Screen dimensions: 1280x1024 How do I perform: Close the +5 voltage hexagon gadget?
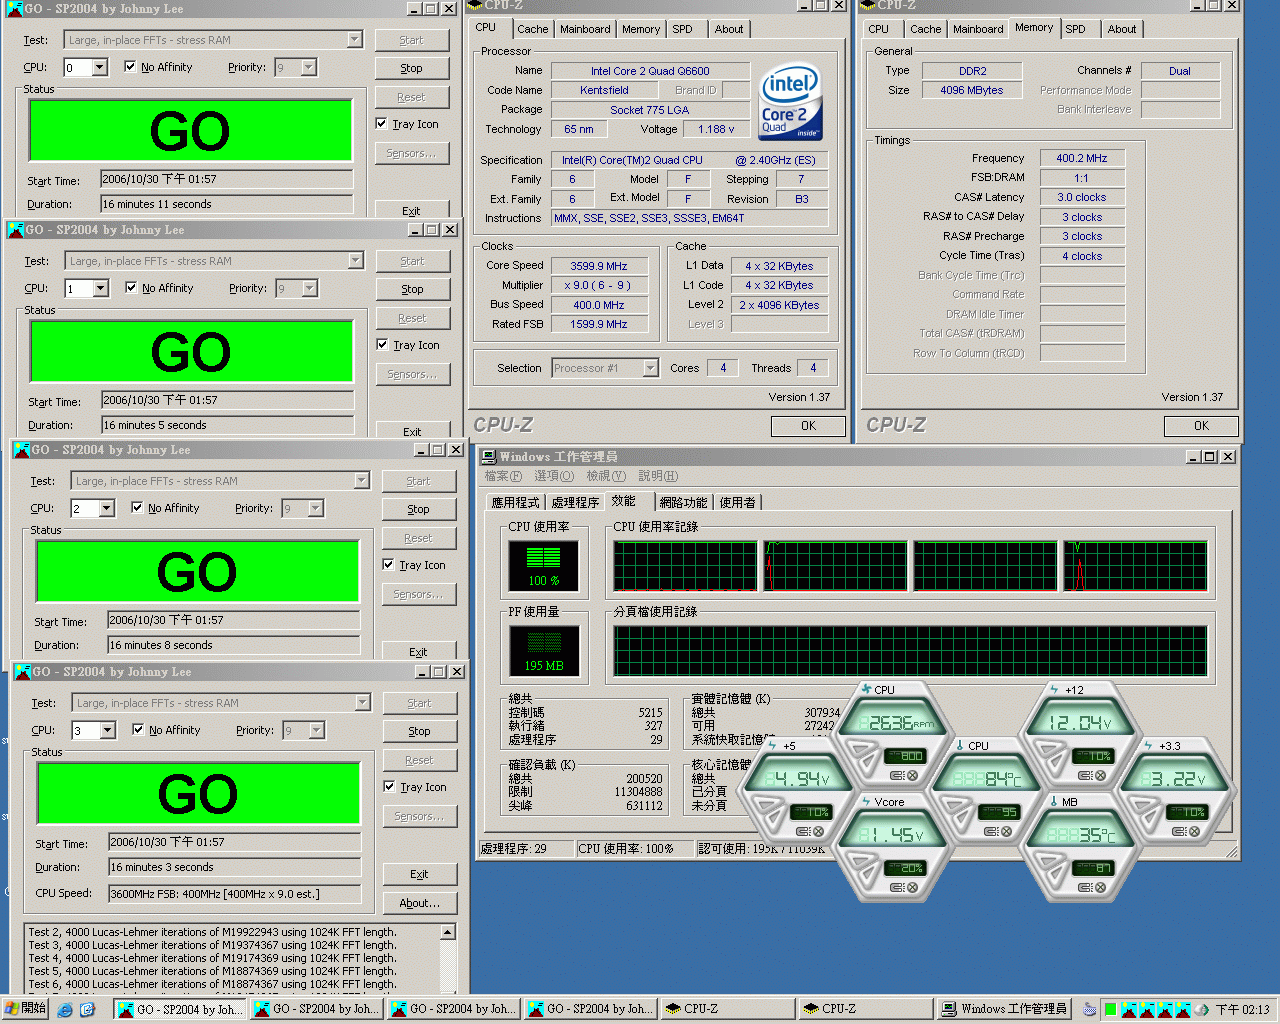[818, 831]
